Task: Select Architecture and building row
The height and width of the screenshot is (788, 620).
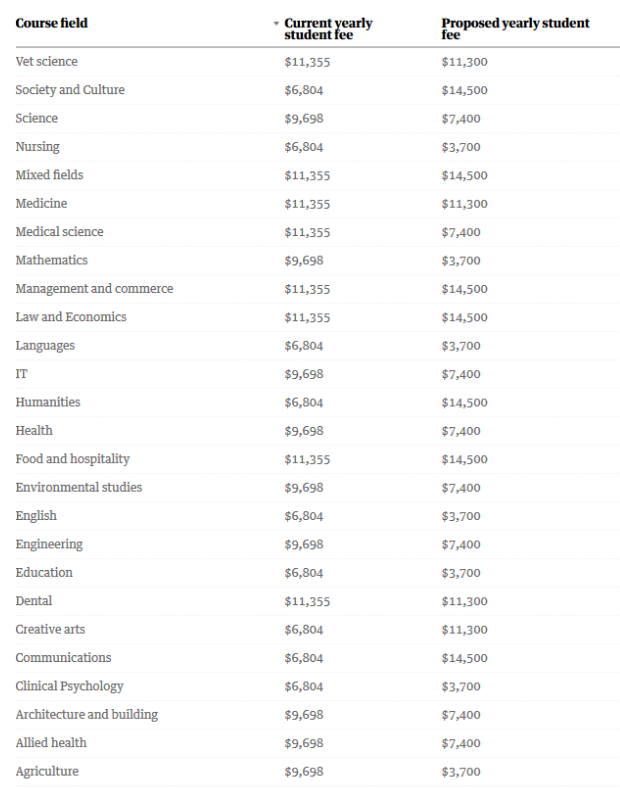Action: tap(86, 715)
